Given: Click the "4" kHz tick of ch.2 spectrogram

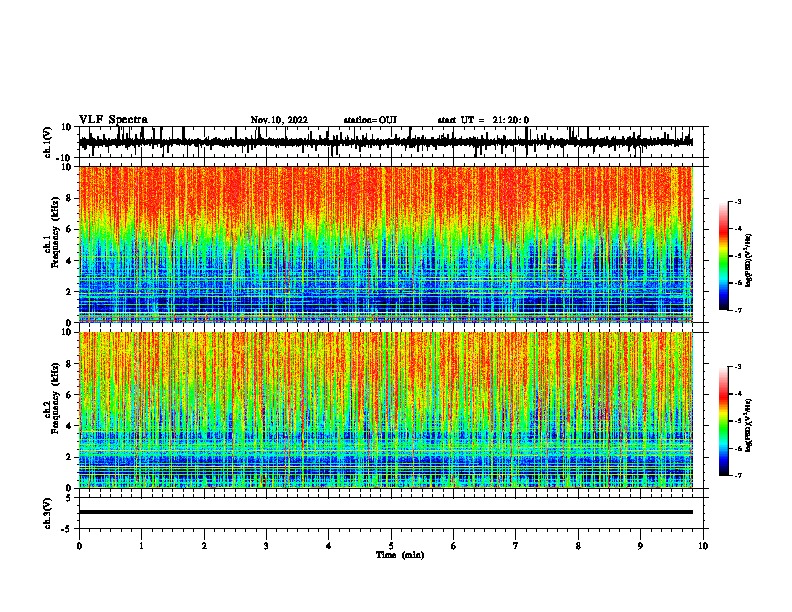Looking at the screenshot, I should [x=70, y=426].
